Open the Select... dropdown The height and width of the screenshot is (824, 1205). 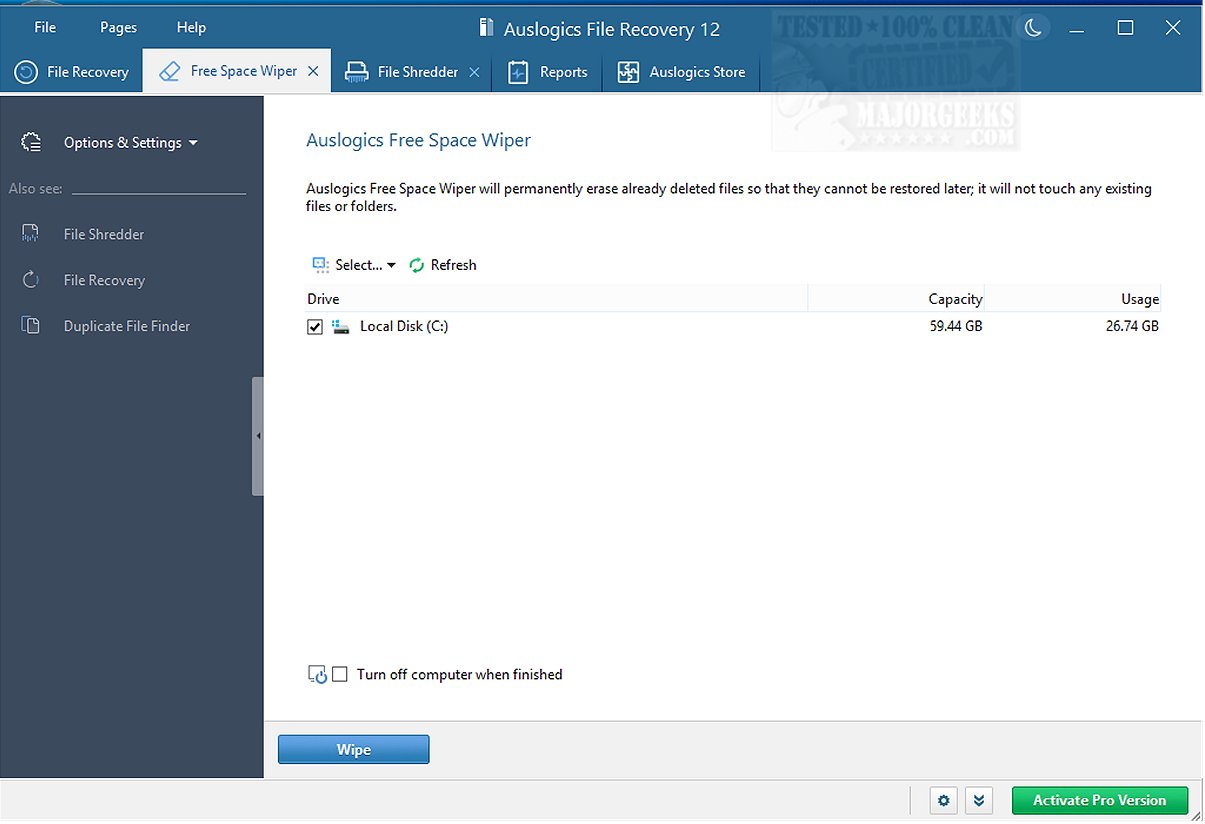pos(354,265)
